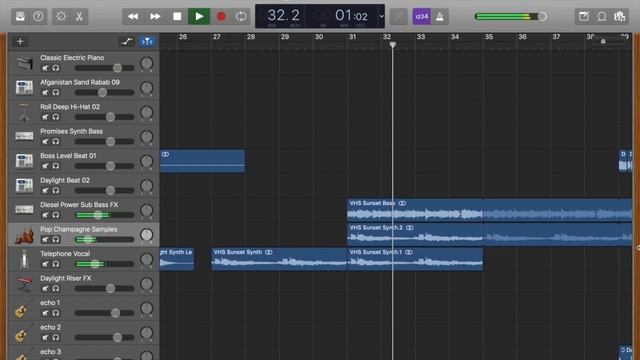Mute the echo 1 track
This screenshot has height=360, width=640.
click(45, 313)
